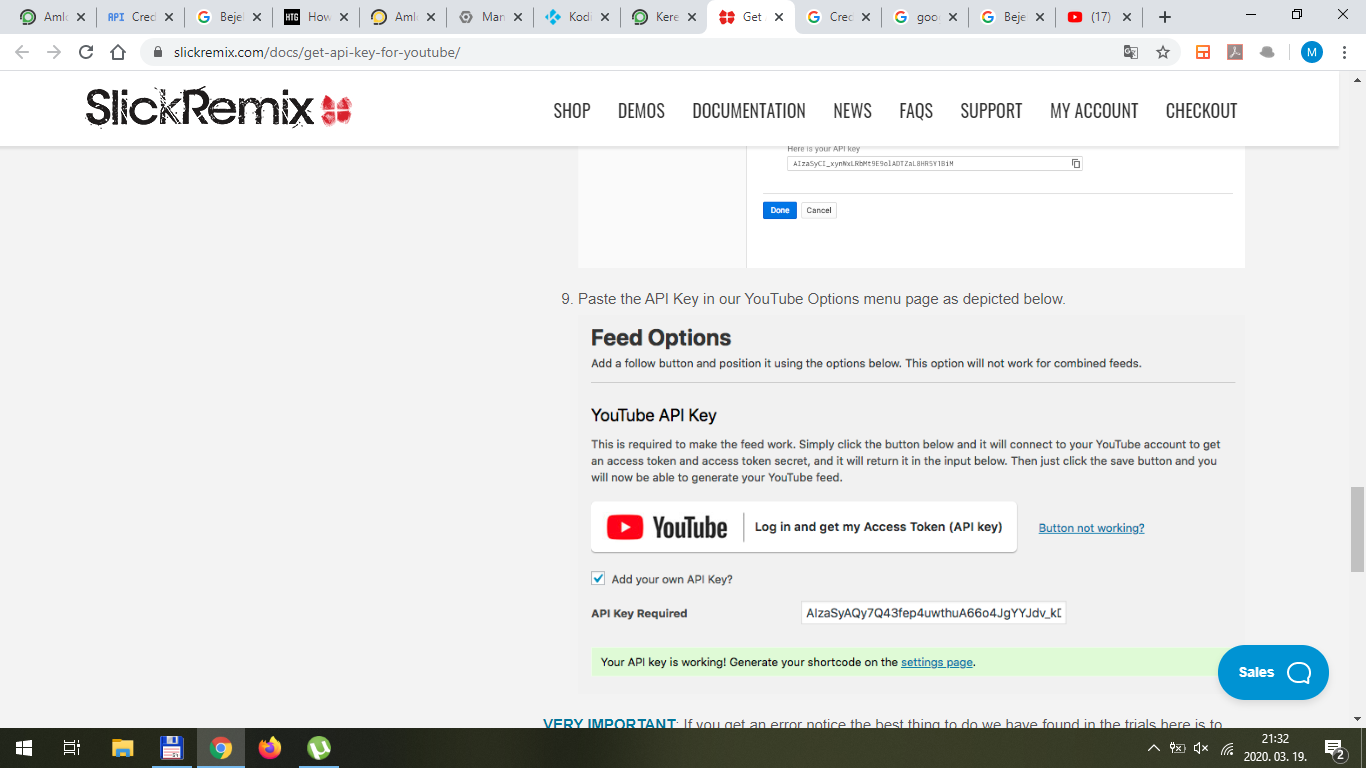
Task: Open the CHECKOUT menu item
Action: click(1201, 111)
